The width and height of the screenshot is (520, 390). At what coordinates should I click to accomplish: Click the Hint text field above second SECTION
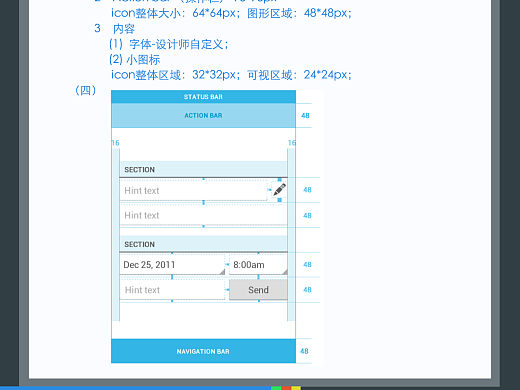click(x=203, y=215)
